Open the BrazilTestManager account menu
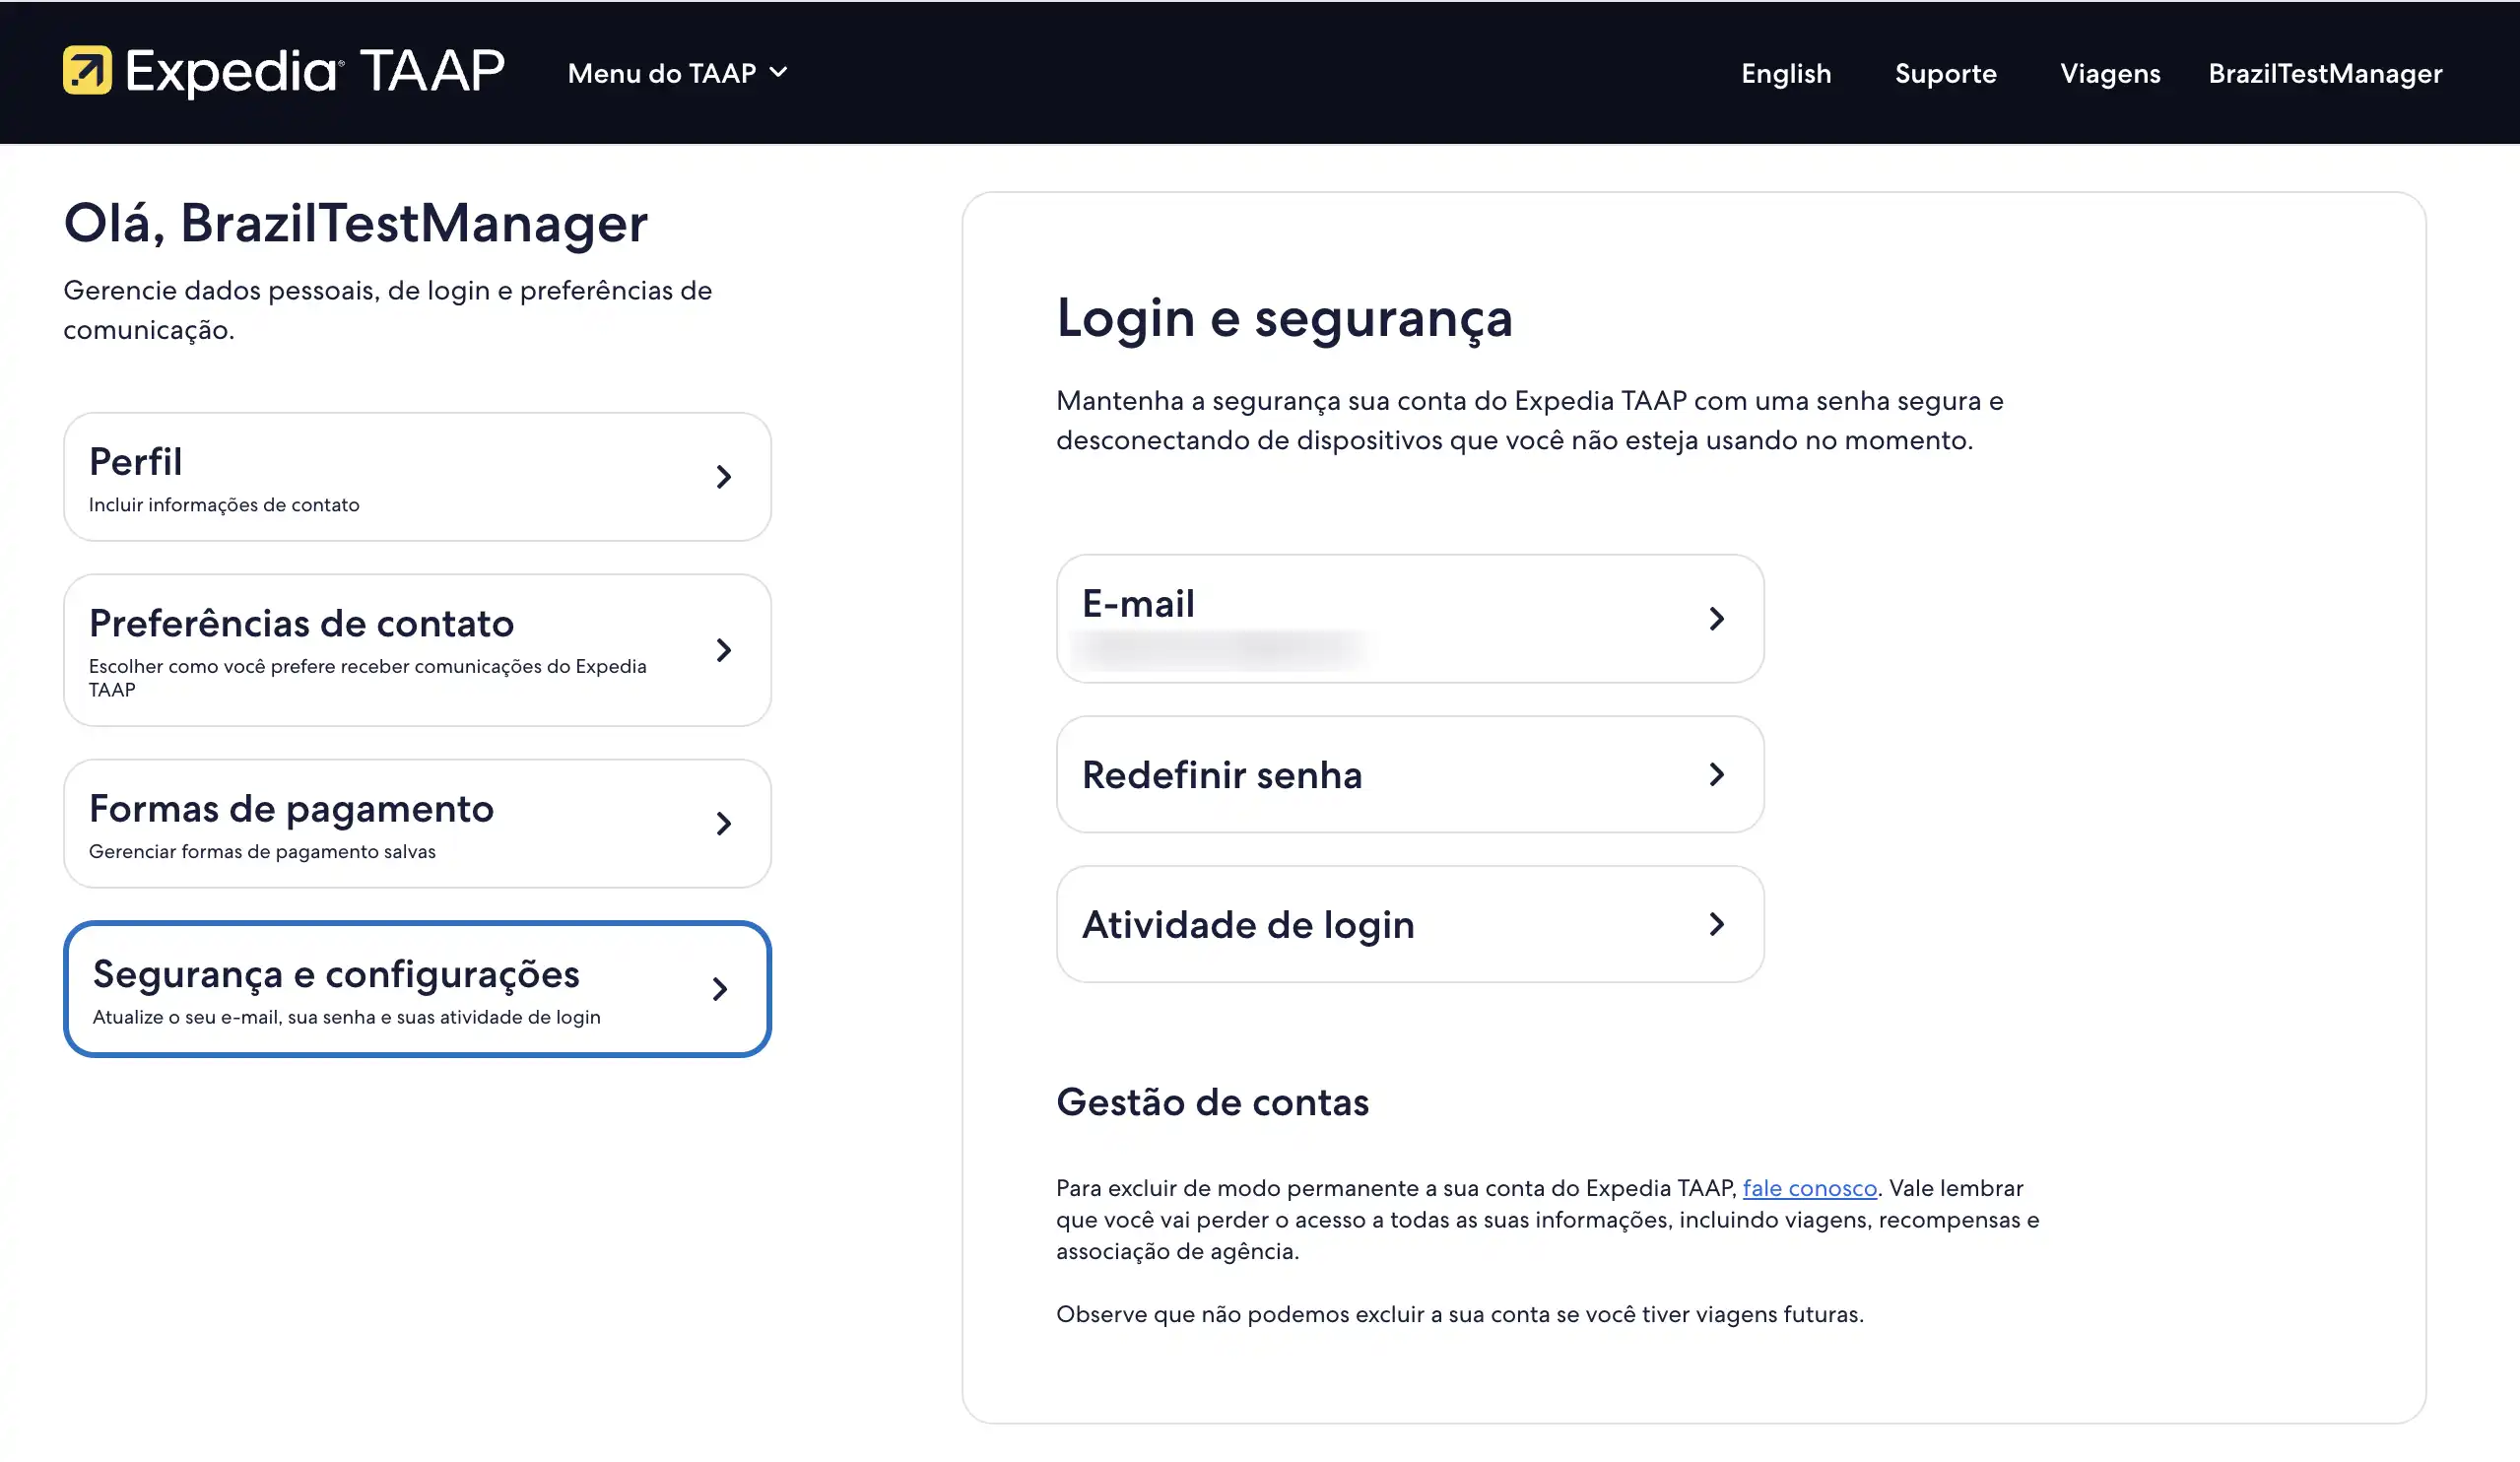This screenshot has width=2520, height=1462. [x=2325, y=73]
